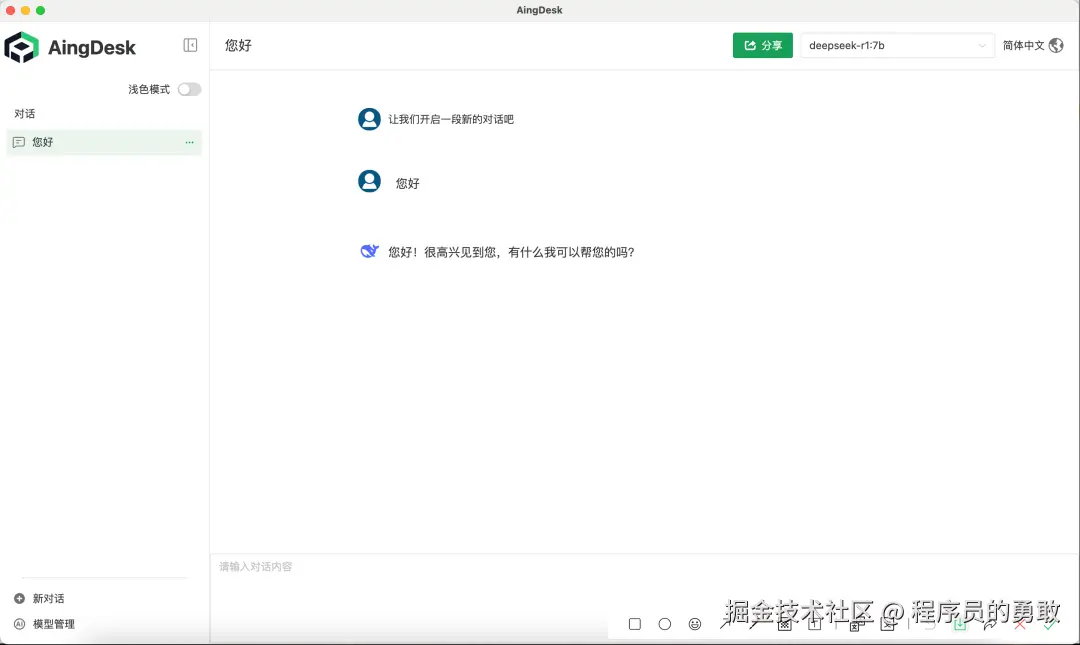Select the message text 让我们开启一段新的对话吧

click(451, 119)
